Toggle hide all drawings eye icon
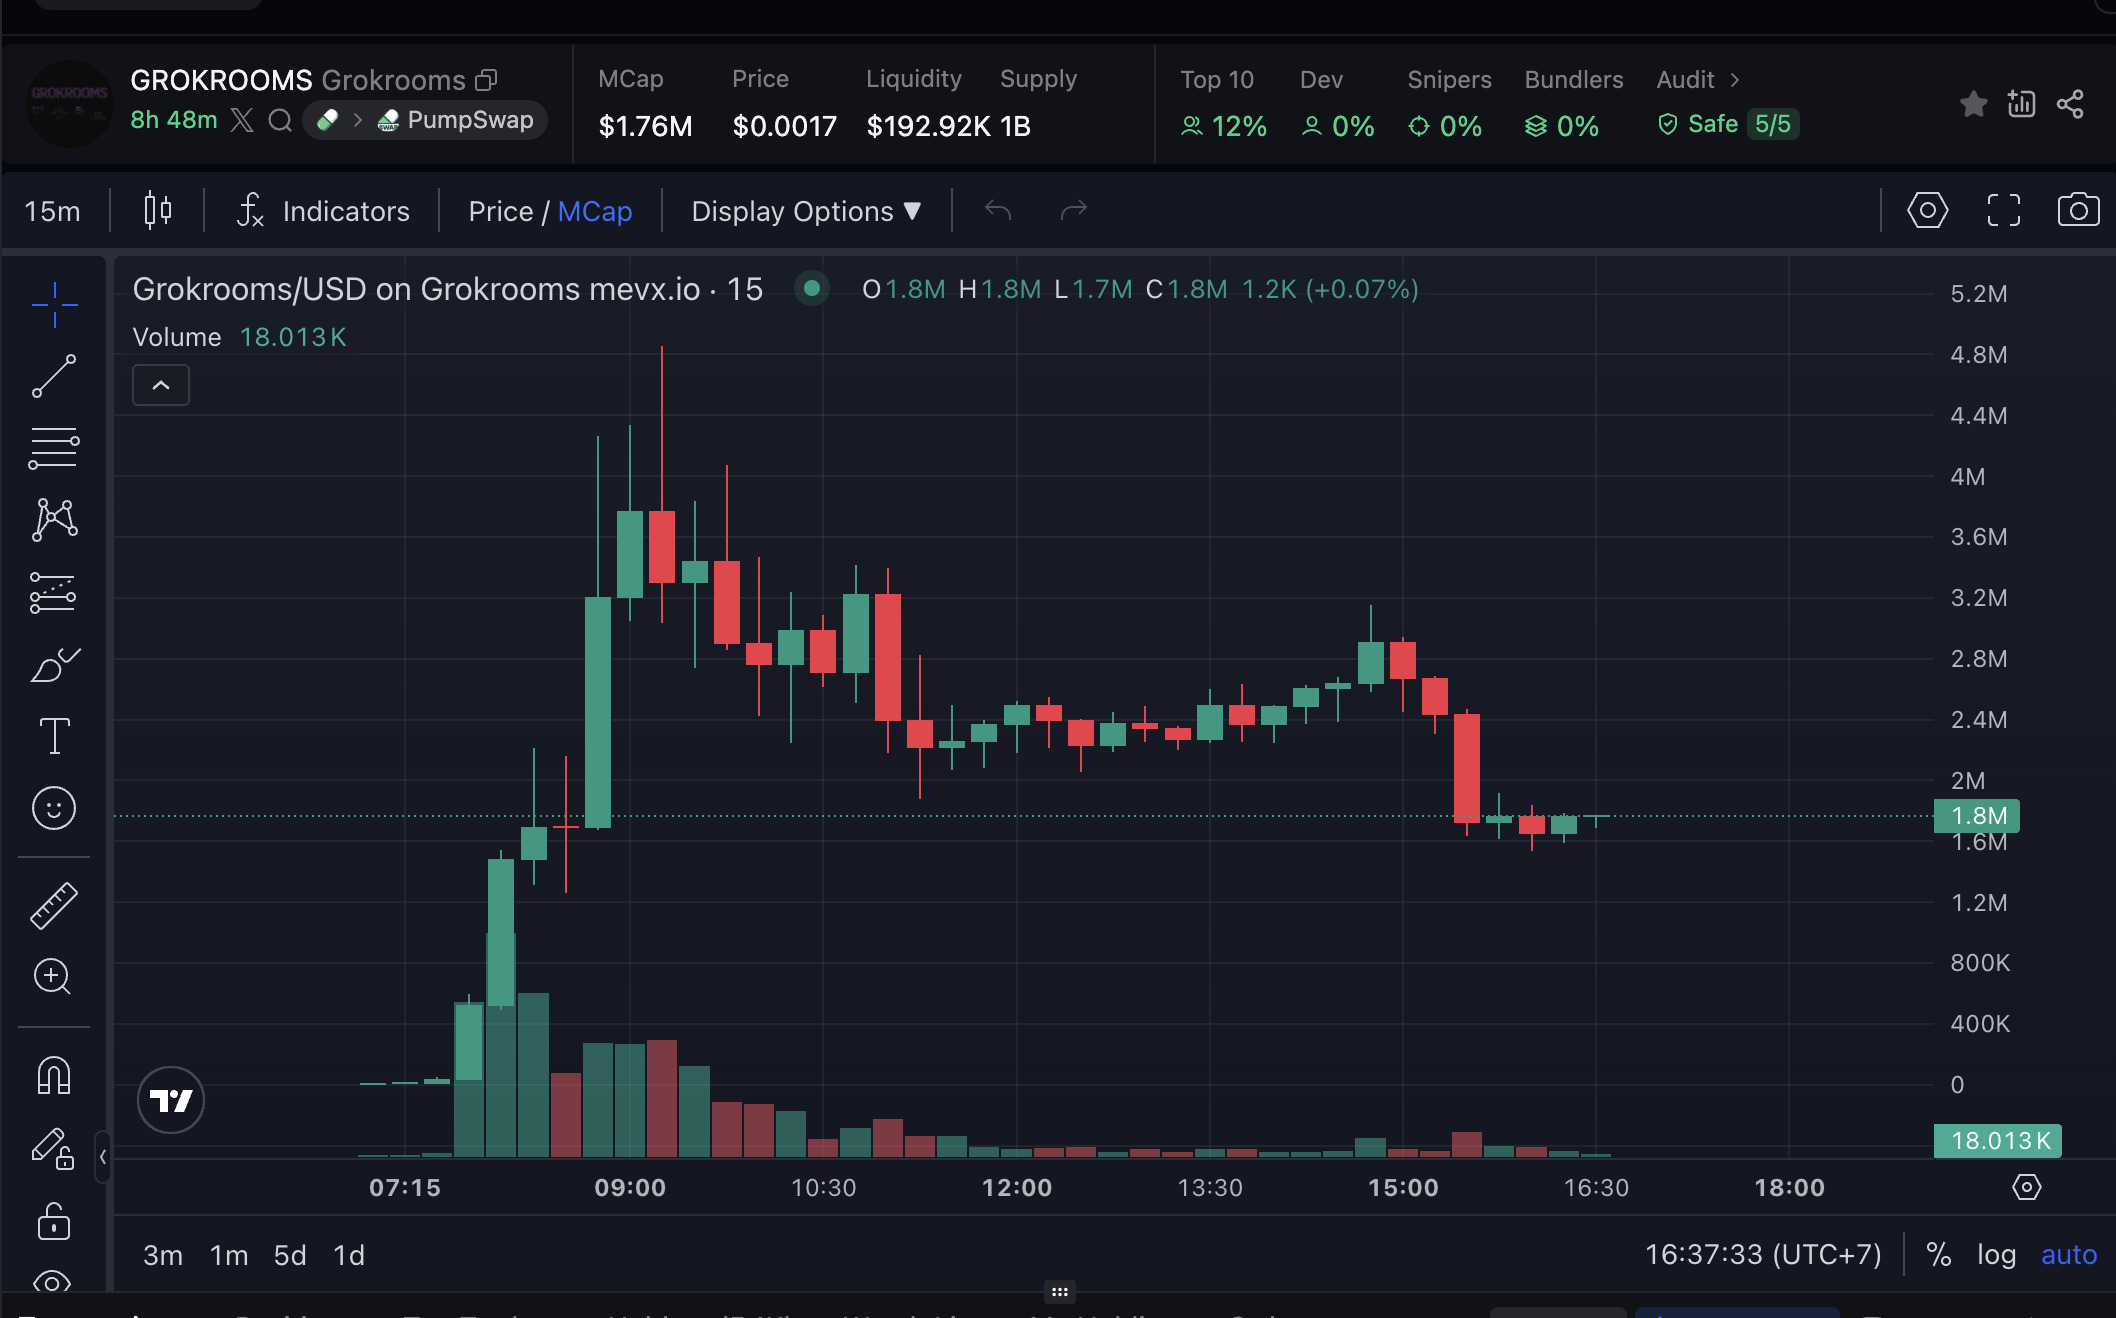2116x1318 pixels. click(x=54, y=1282)
